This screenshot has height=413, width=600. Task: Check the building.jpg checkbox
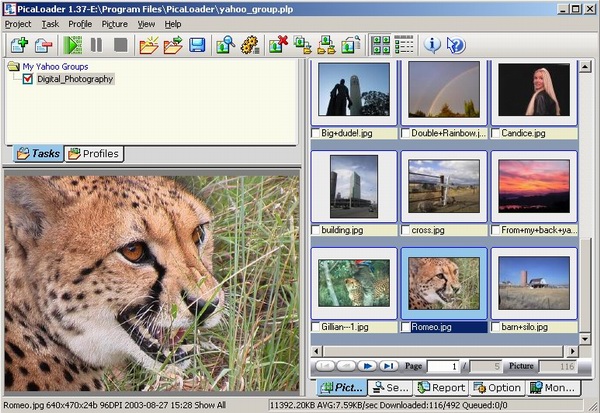(316, 230)
